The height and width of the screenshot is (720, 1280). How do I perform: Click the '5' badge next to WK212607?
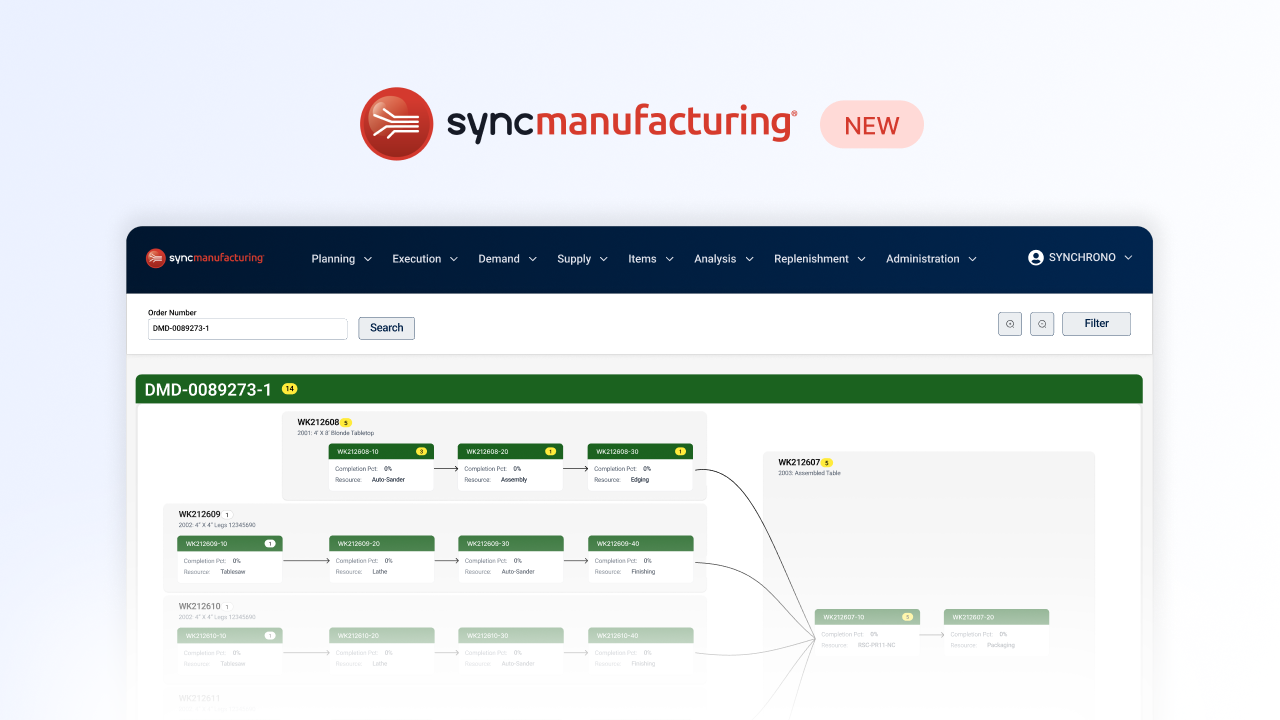pyautogui.click(x=826, y=462)
